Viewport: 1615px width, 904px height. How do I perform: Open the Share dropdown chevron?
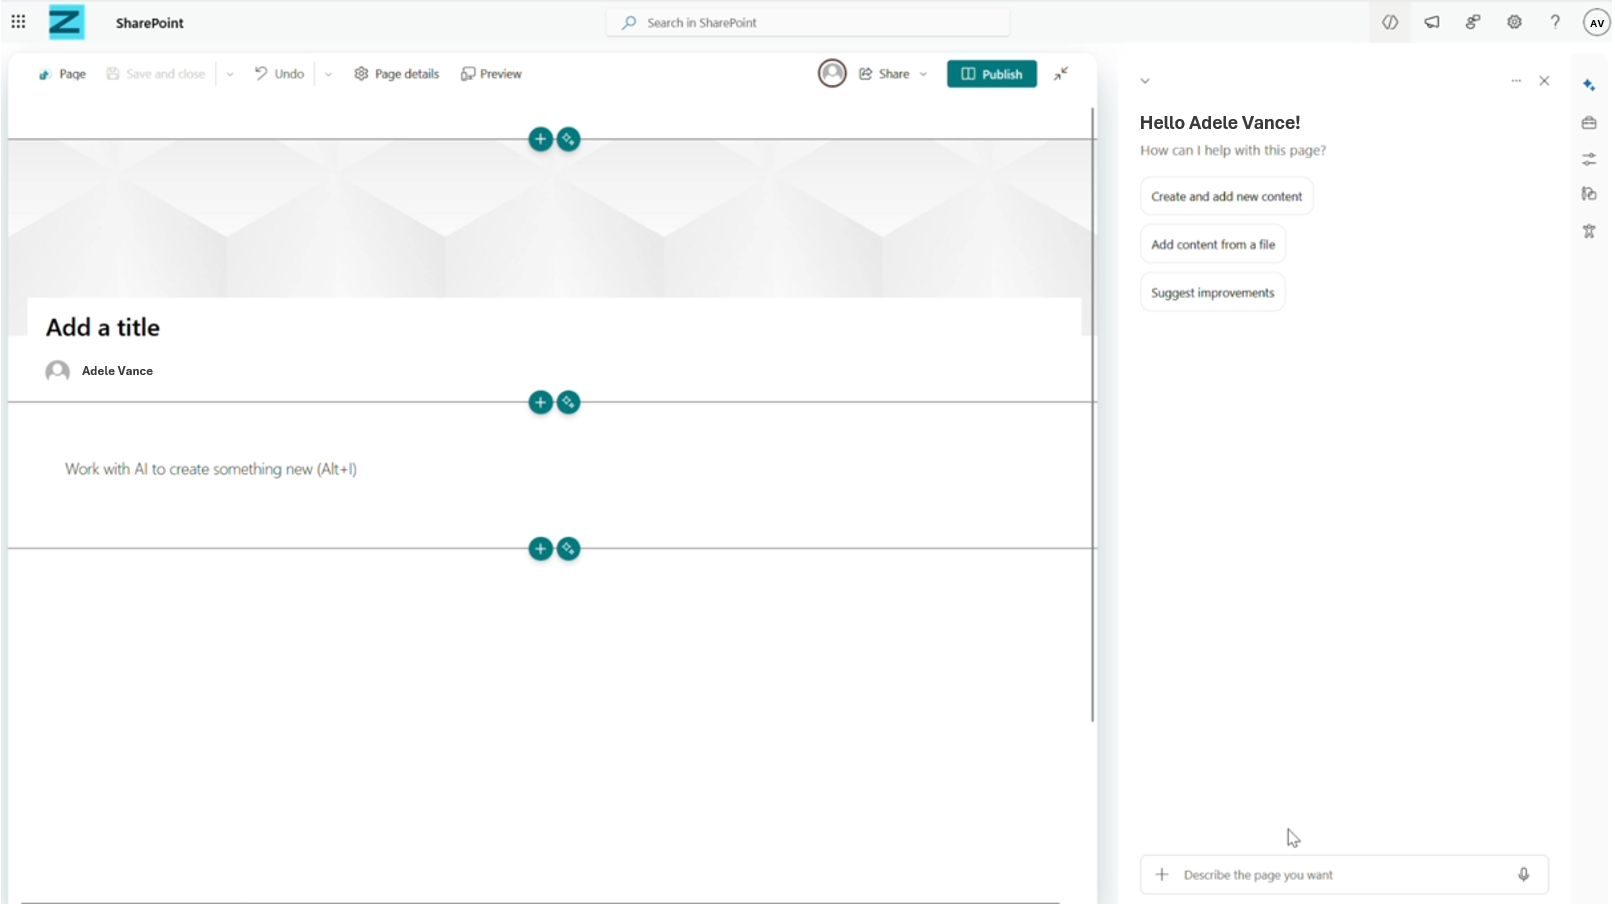point(922,73)
